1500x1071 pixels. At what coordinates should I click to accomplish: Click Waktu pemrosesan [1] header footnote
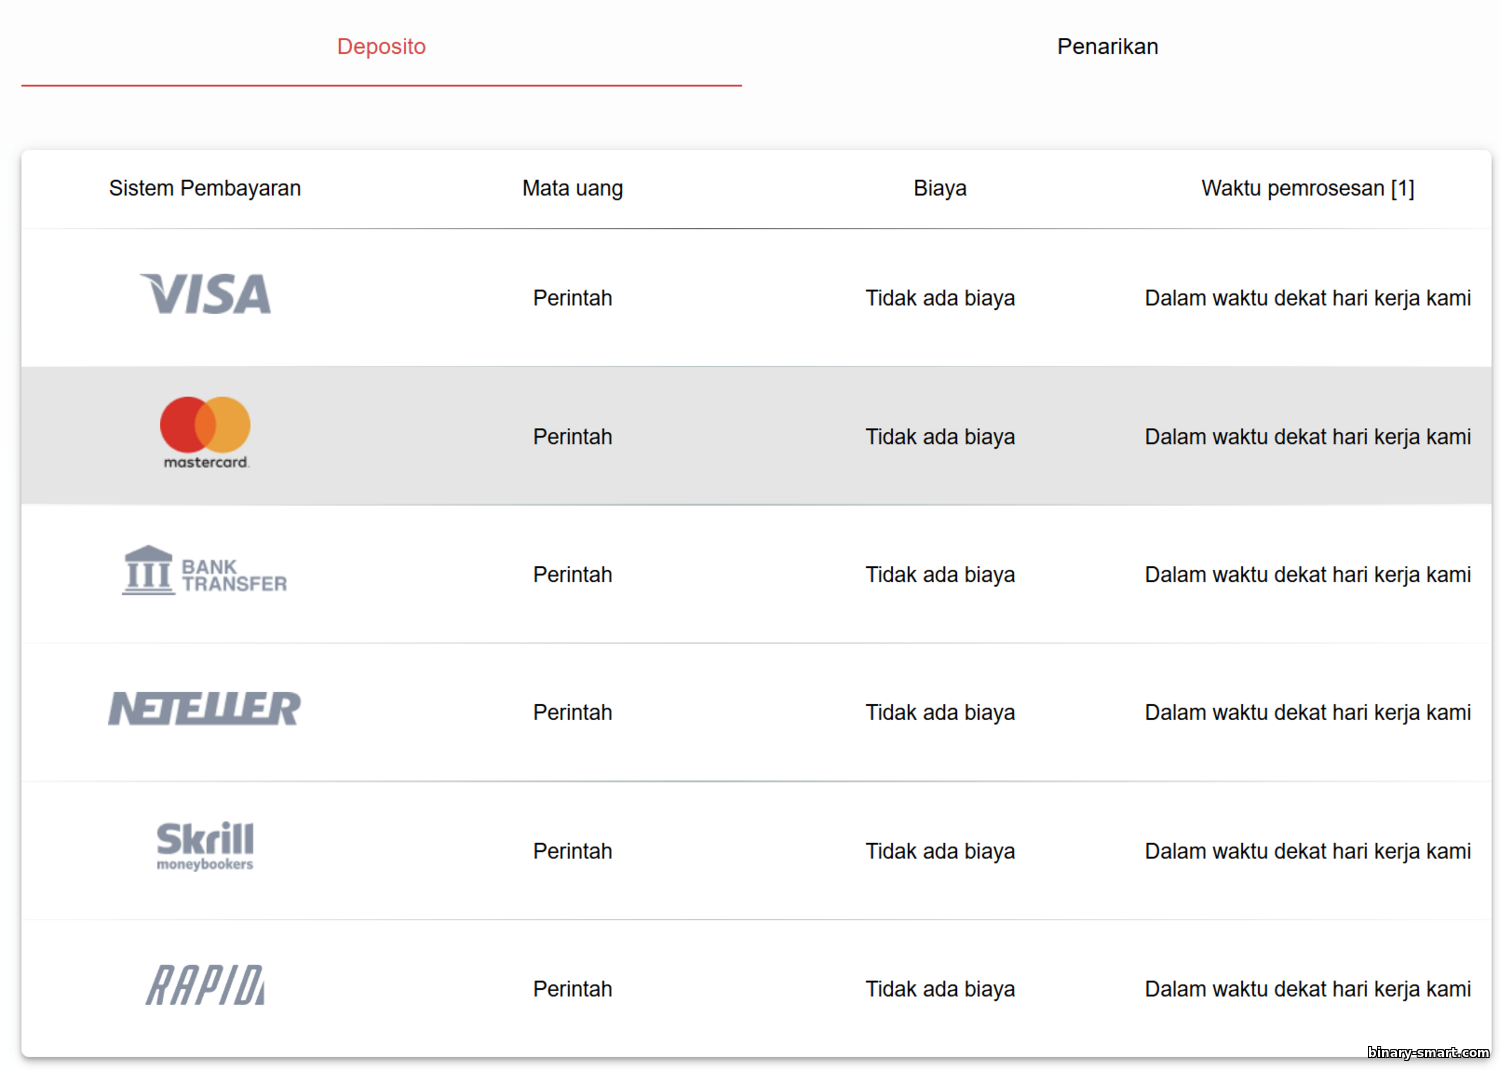pos(1402,188)
